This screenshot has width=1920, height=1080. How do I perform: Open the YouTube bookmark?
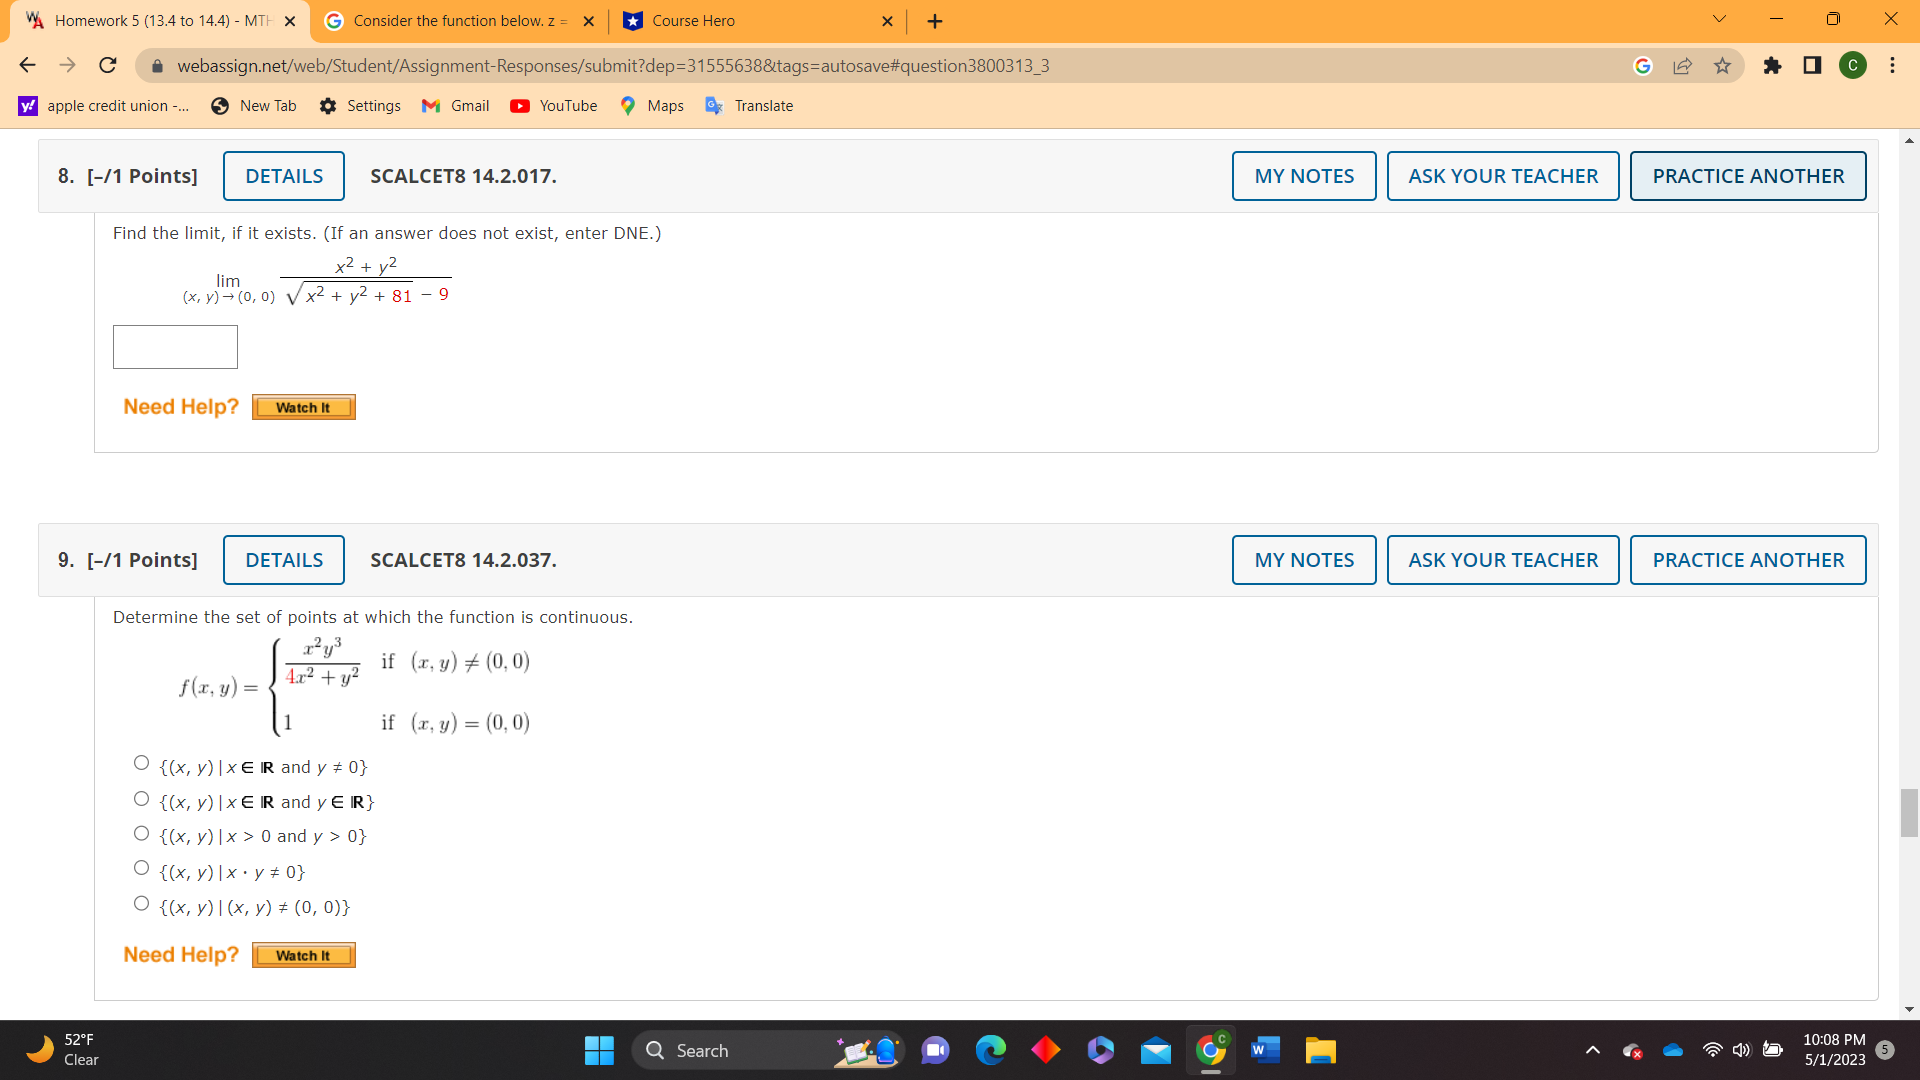pyautogui.click(x=553, y=106)
